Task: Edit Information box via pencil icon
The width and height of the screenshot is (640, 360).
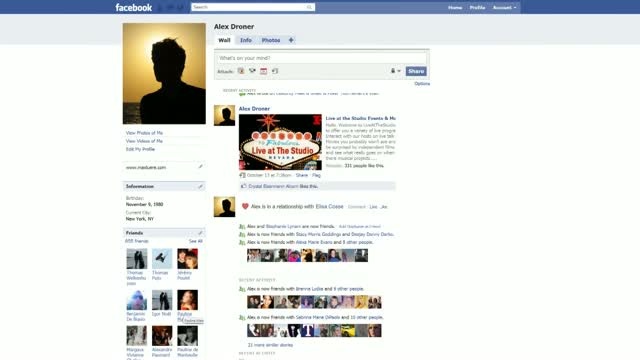Action: pos(200,187)
